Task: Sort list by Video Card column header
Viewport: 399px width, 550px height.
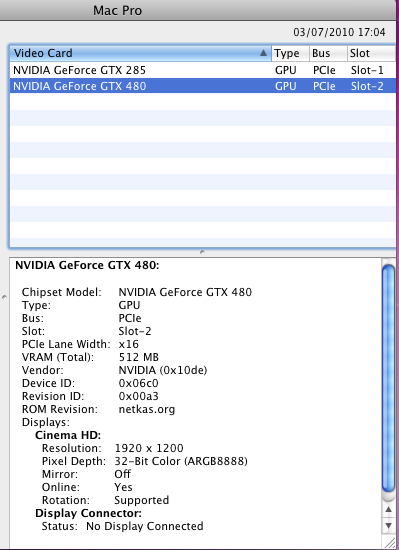Action: click(140, 53)
